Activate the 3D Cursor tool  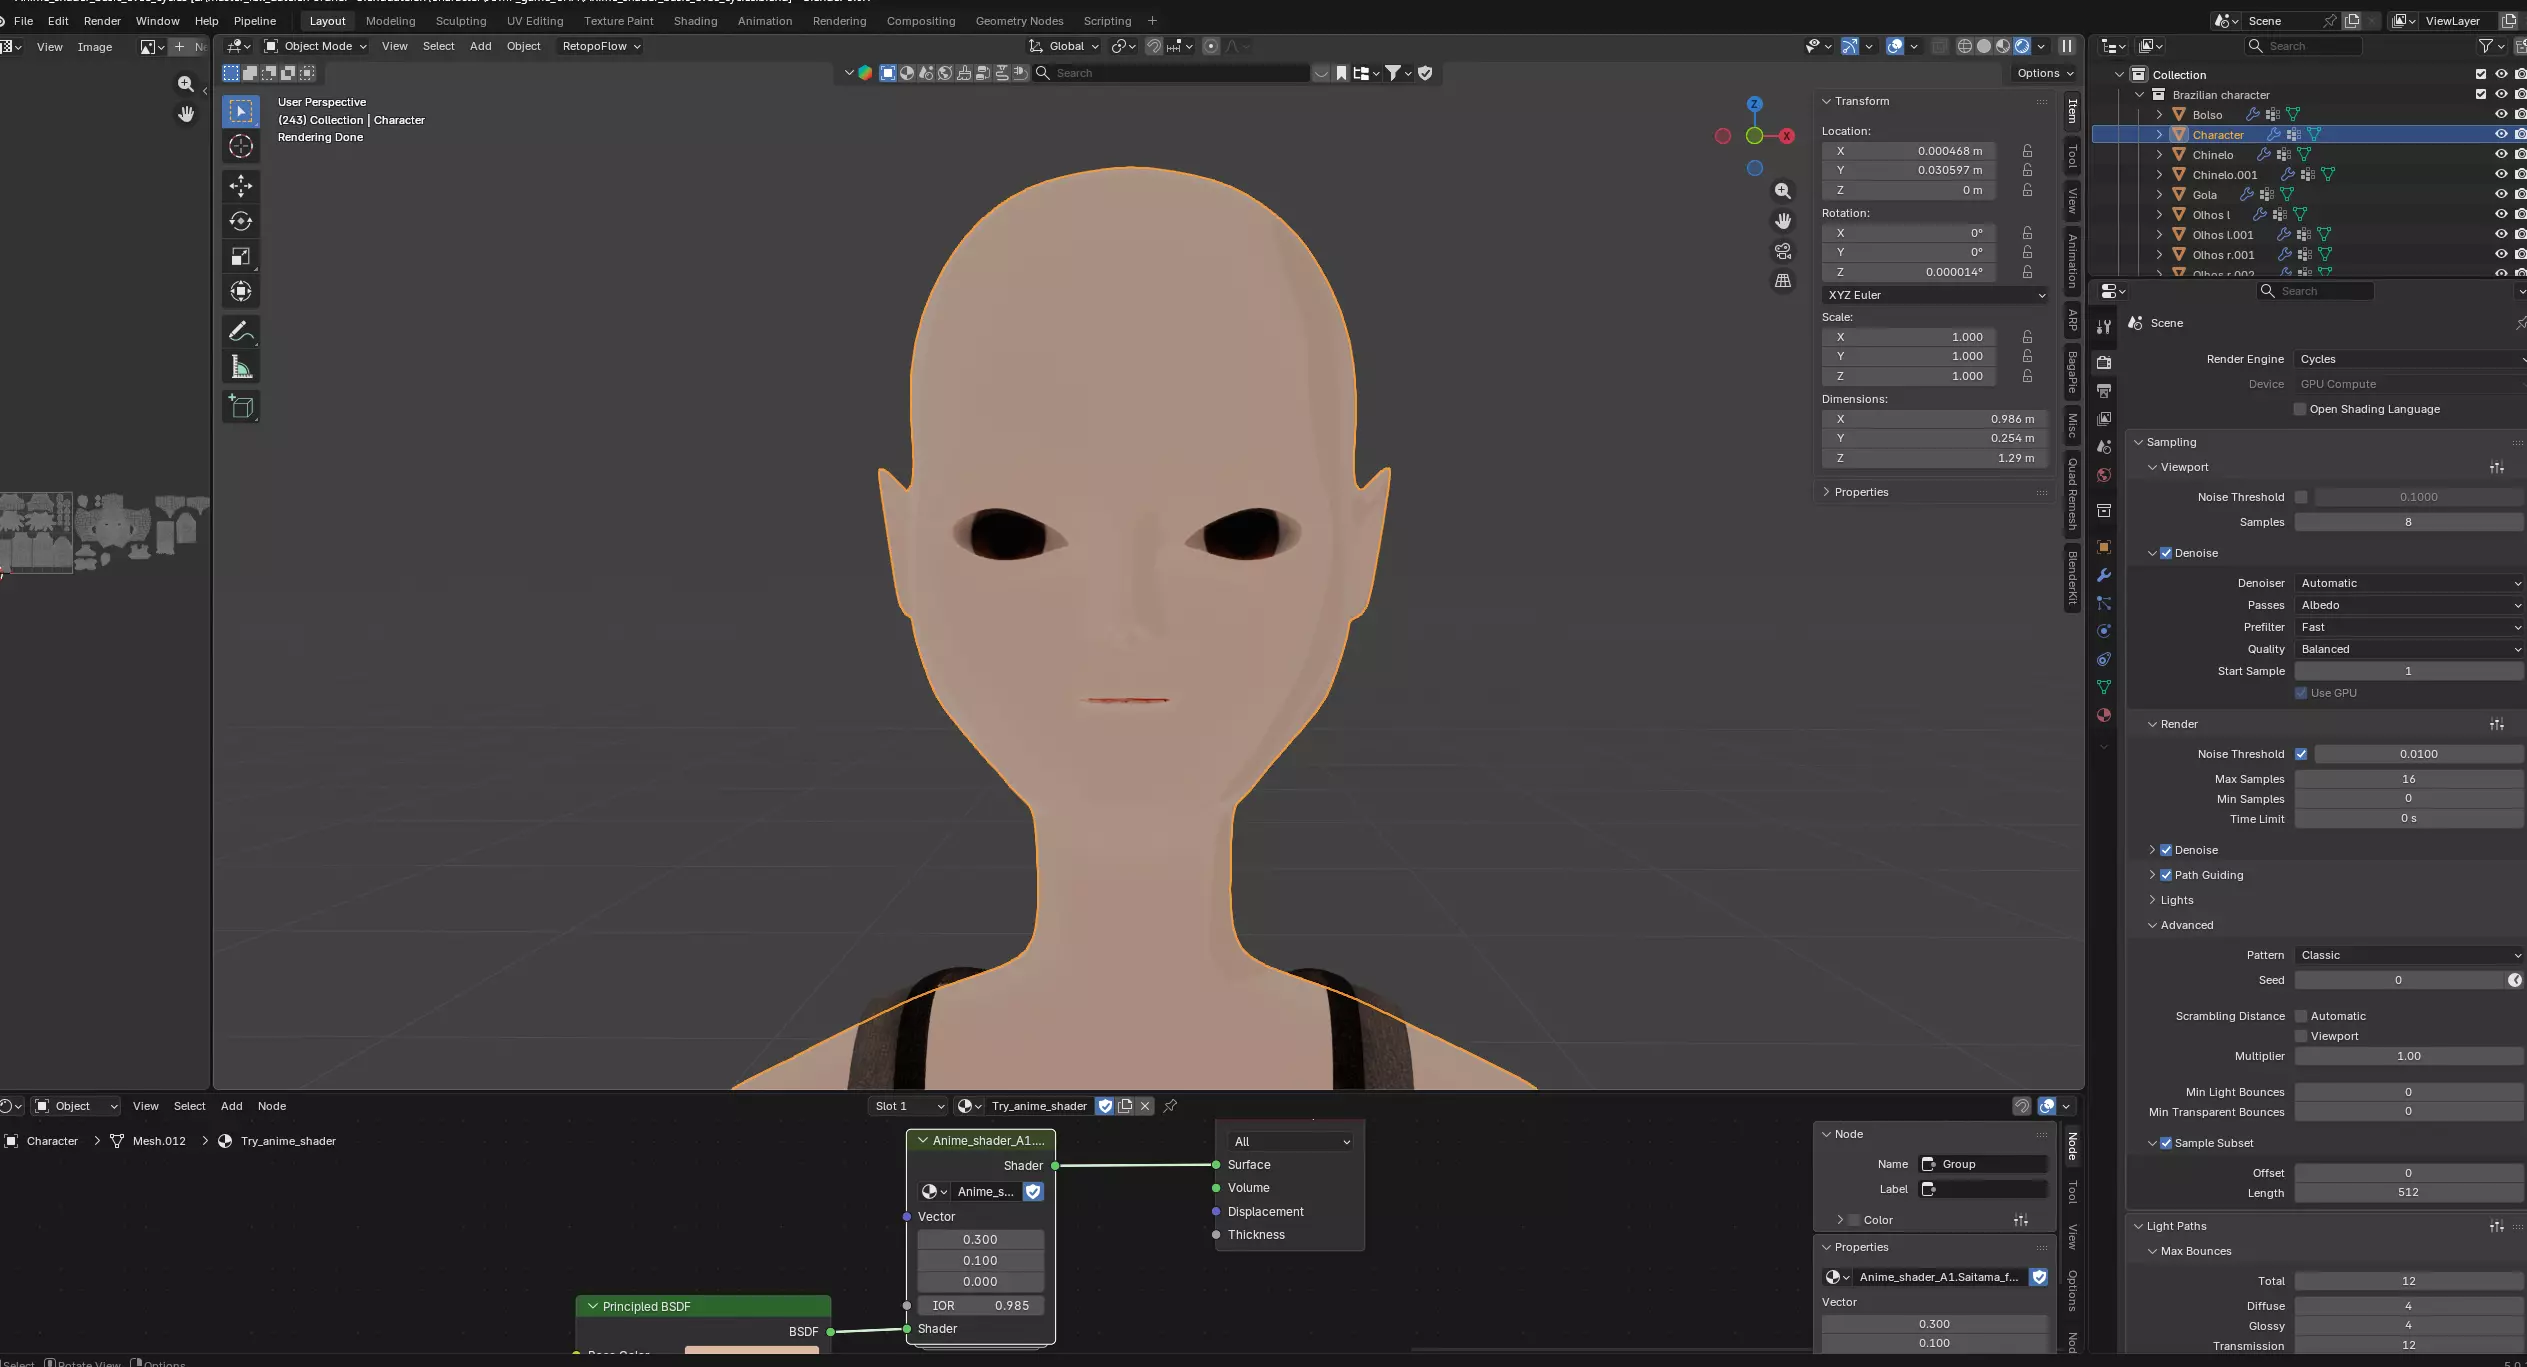241,147
